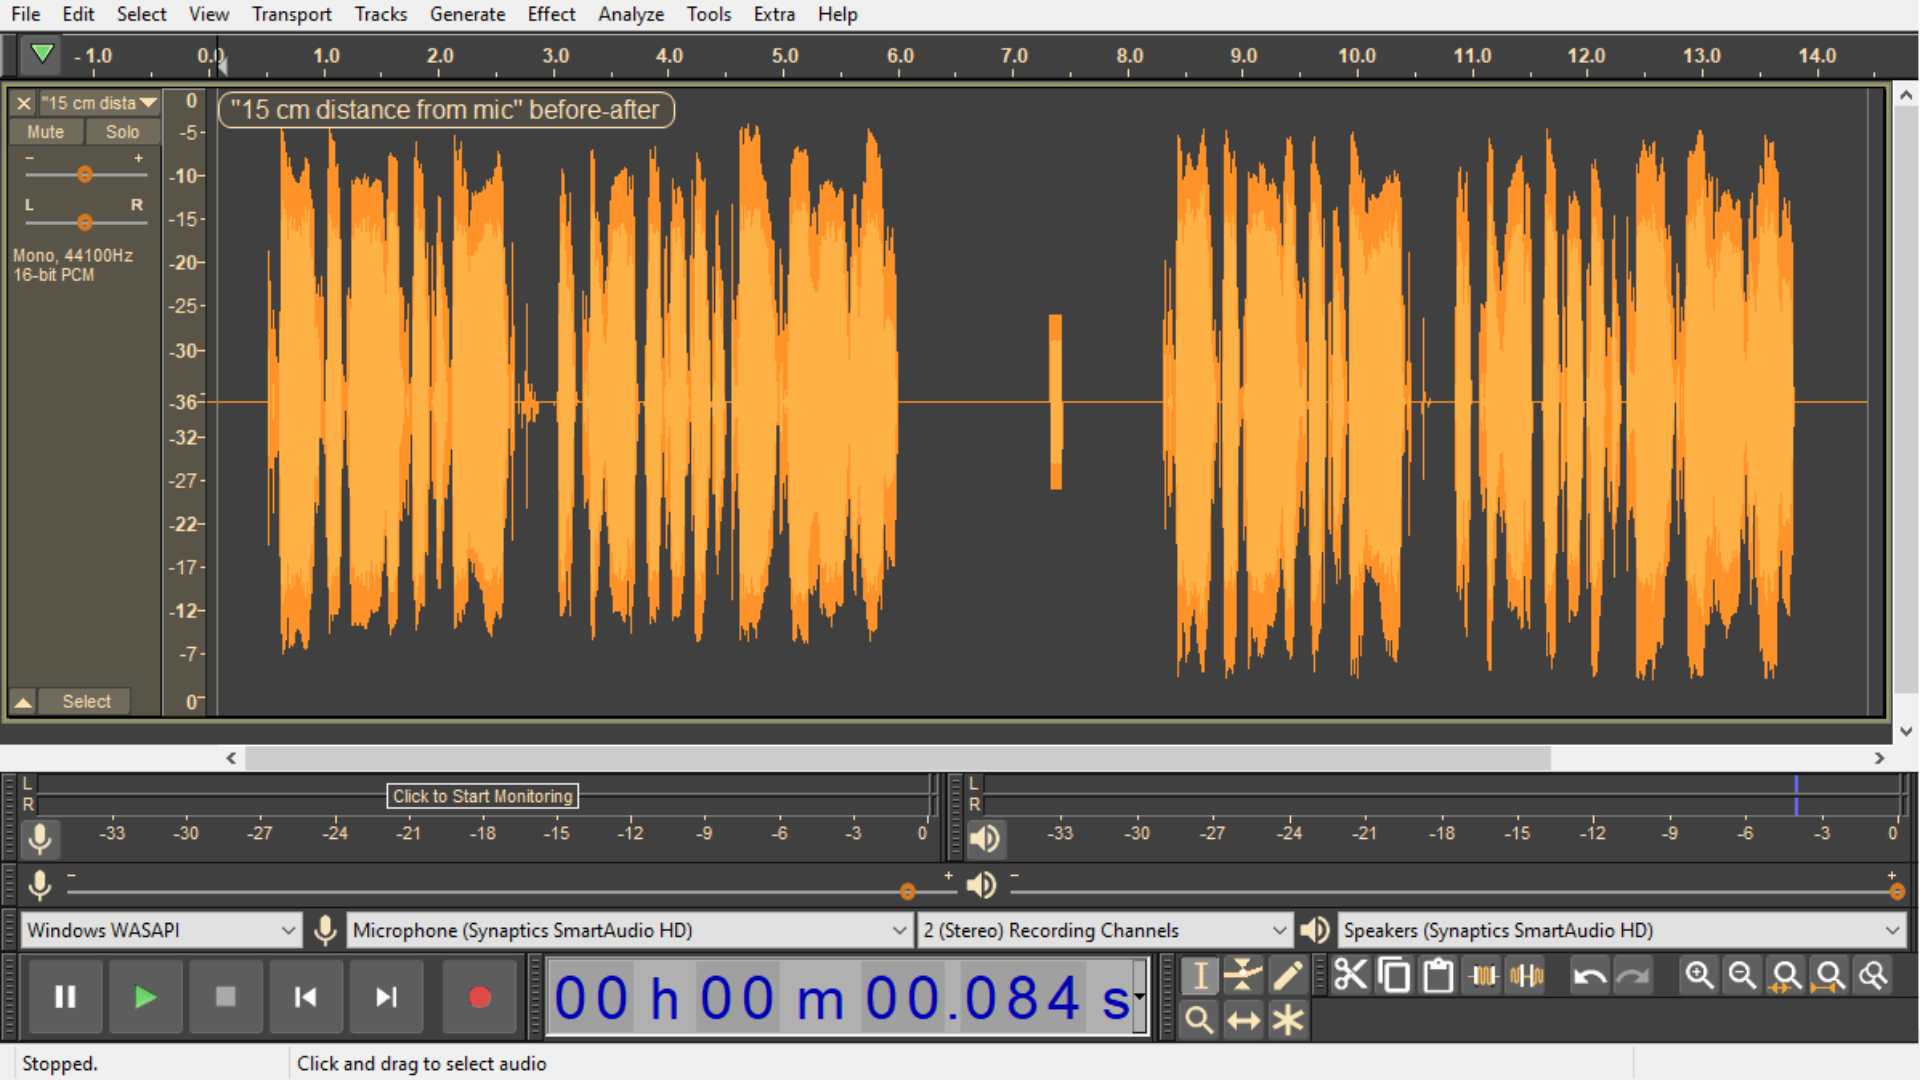The width and height of the screenshot is (1920, 1080).
Task: Skip to end of project
Action: coord(386,997)
